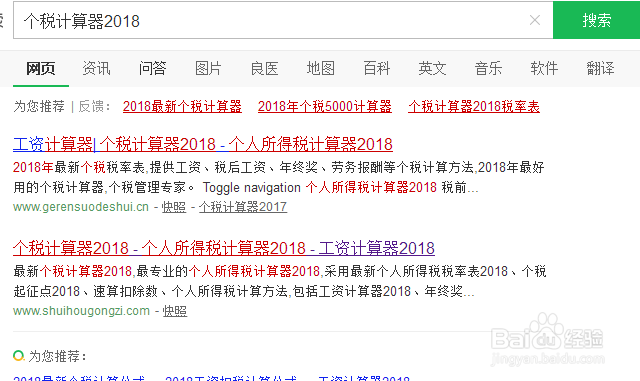Screen dimensions: 640x381
Task: Click the green 搜索 search button
Action: coord(596,20)
